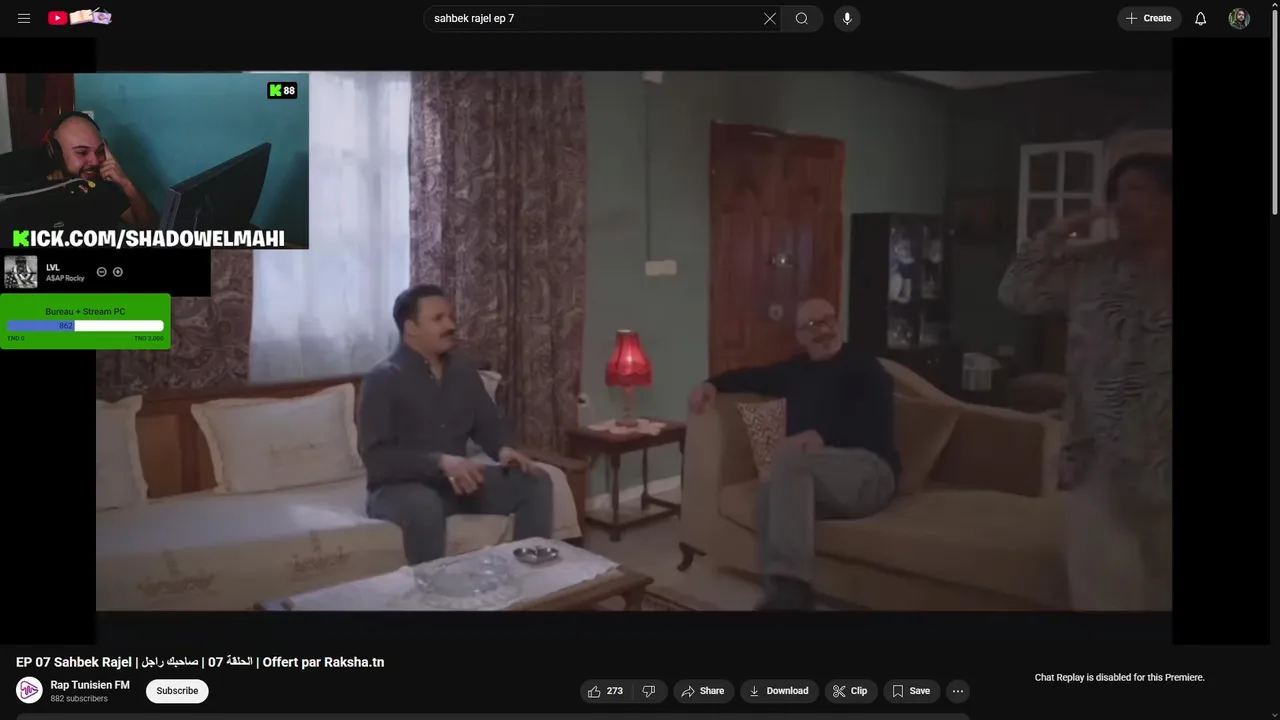Screen dimensions: 1280x720
Task: Open the Create button
Action: [x=1149, y=18]
